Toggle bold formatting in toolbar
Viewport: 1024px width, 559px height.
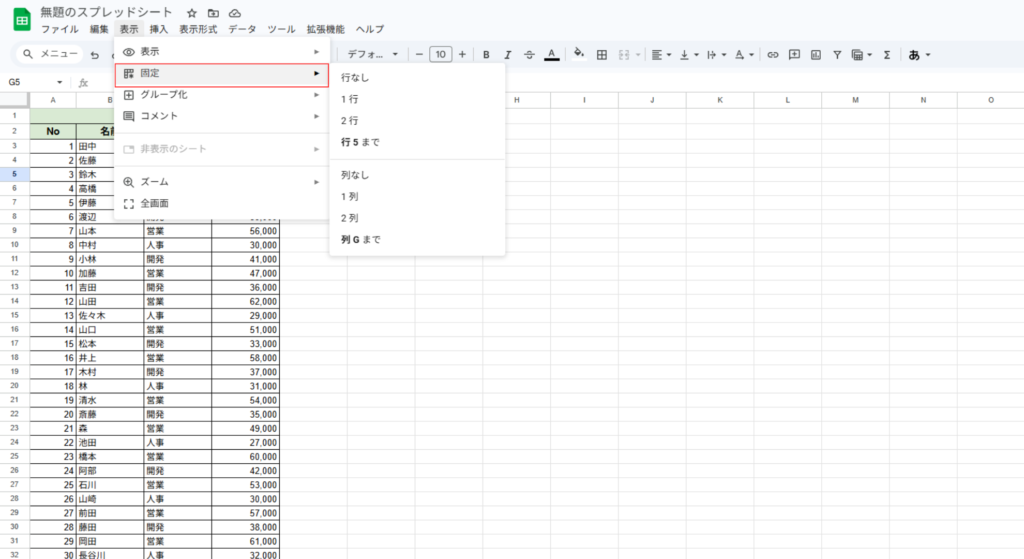coord(486,55)
